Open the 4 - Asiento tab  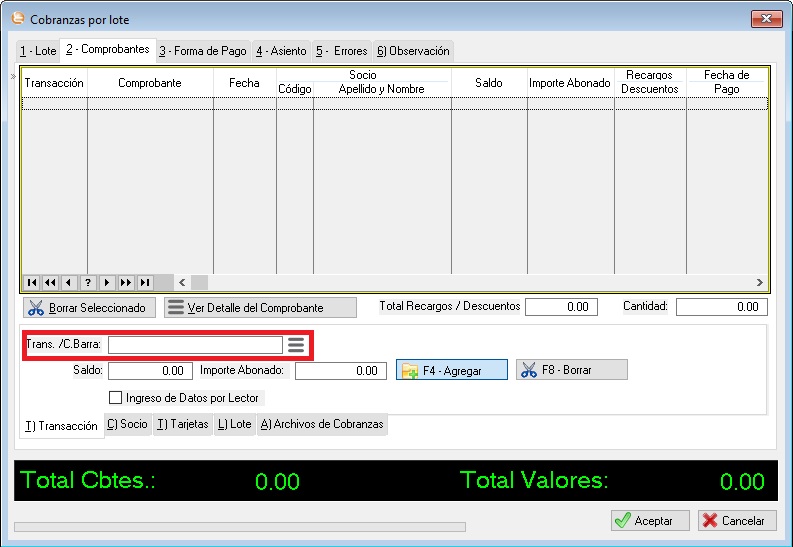click(x=281, y=51)
